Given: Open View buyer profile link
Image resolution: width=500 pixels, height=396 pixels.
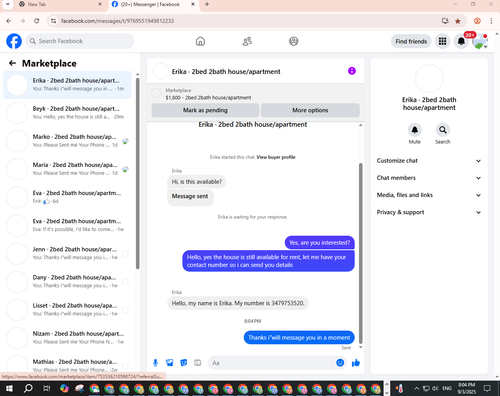Looking at the screenshot, I should click(276, 157).
